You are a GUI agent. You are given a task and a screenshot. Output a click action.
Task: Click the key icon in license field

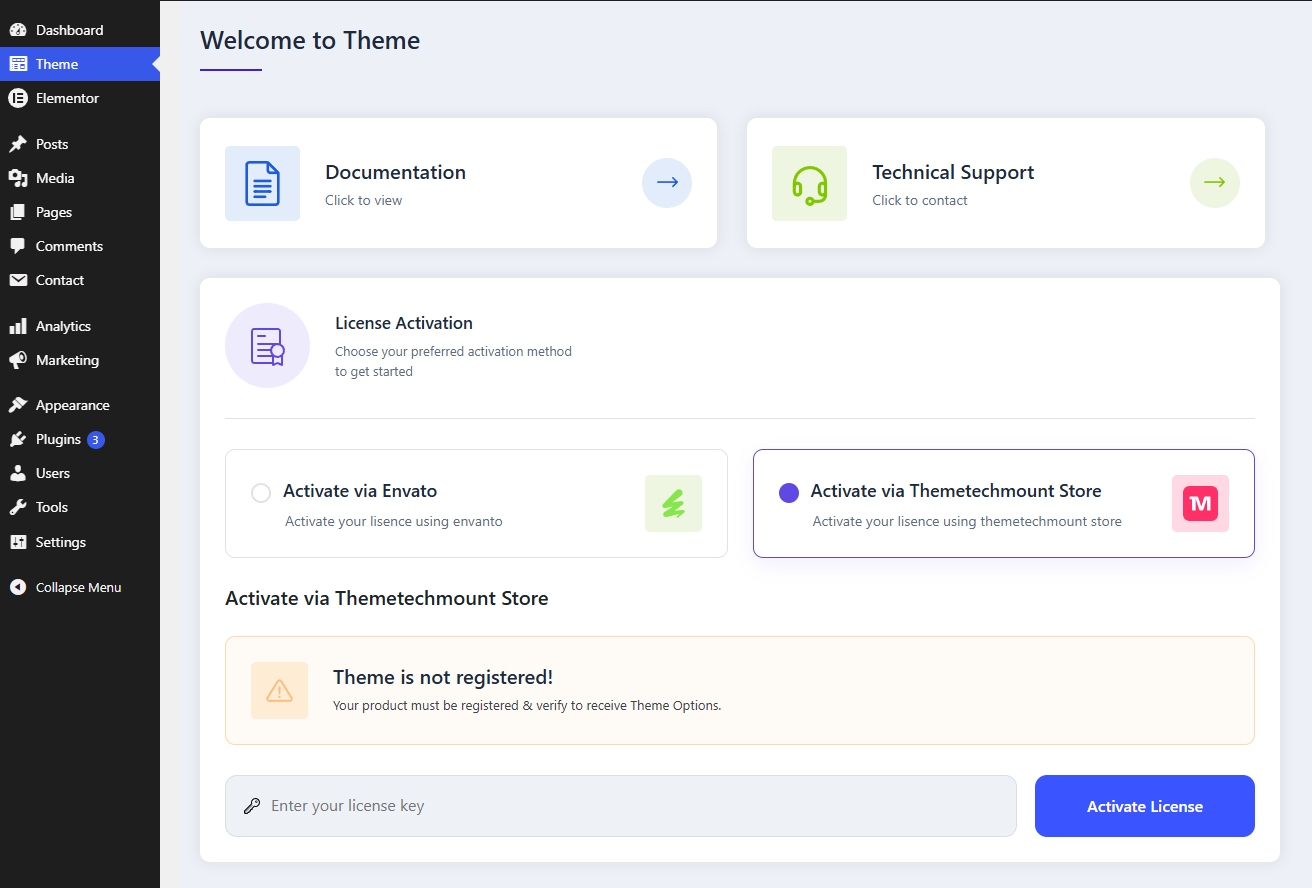252,806
